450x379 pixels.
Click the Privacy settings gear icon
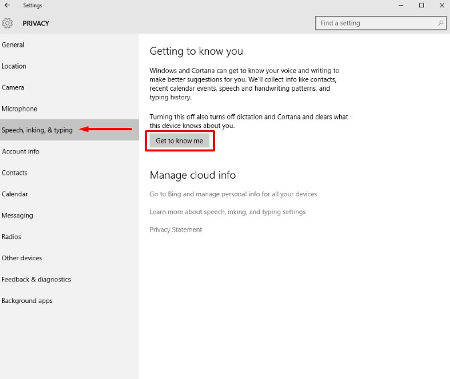[7, 23]
